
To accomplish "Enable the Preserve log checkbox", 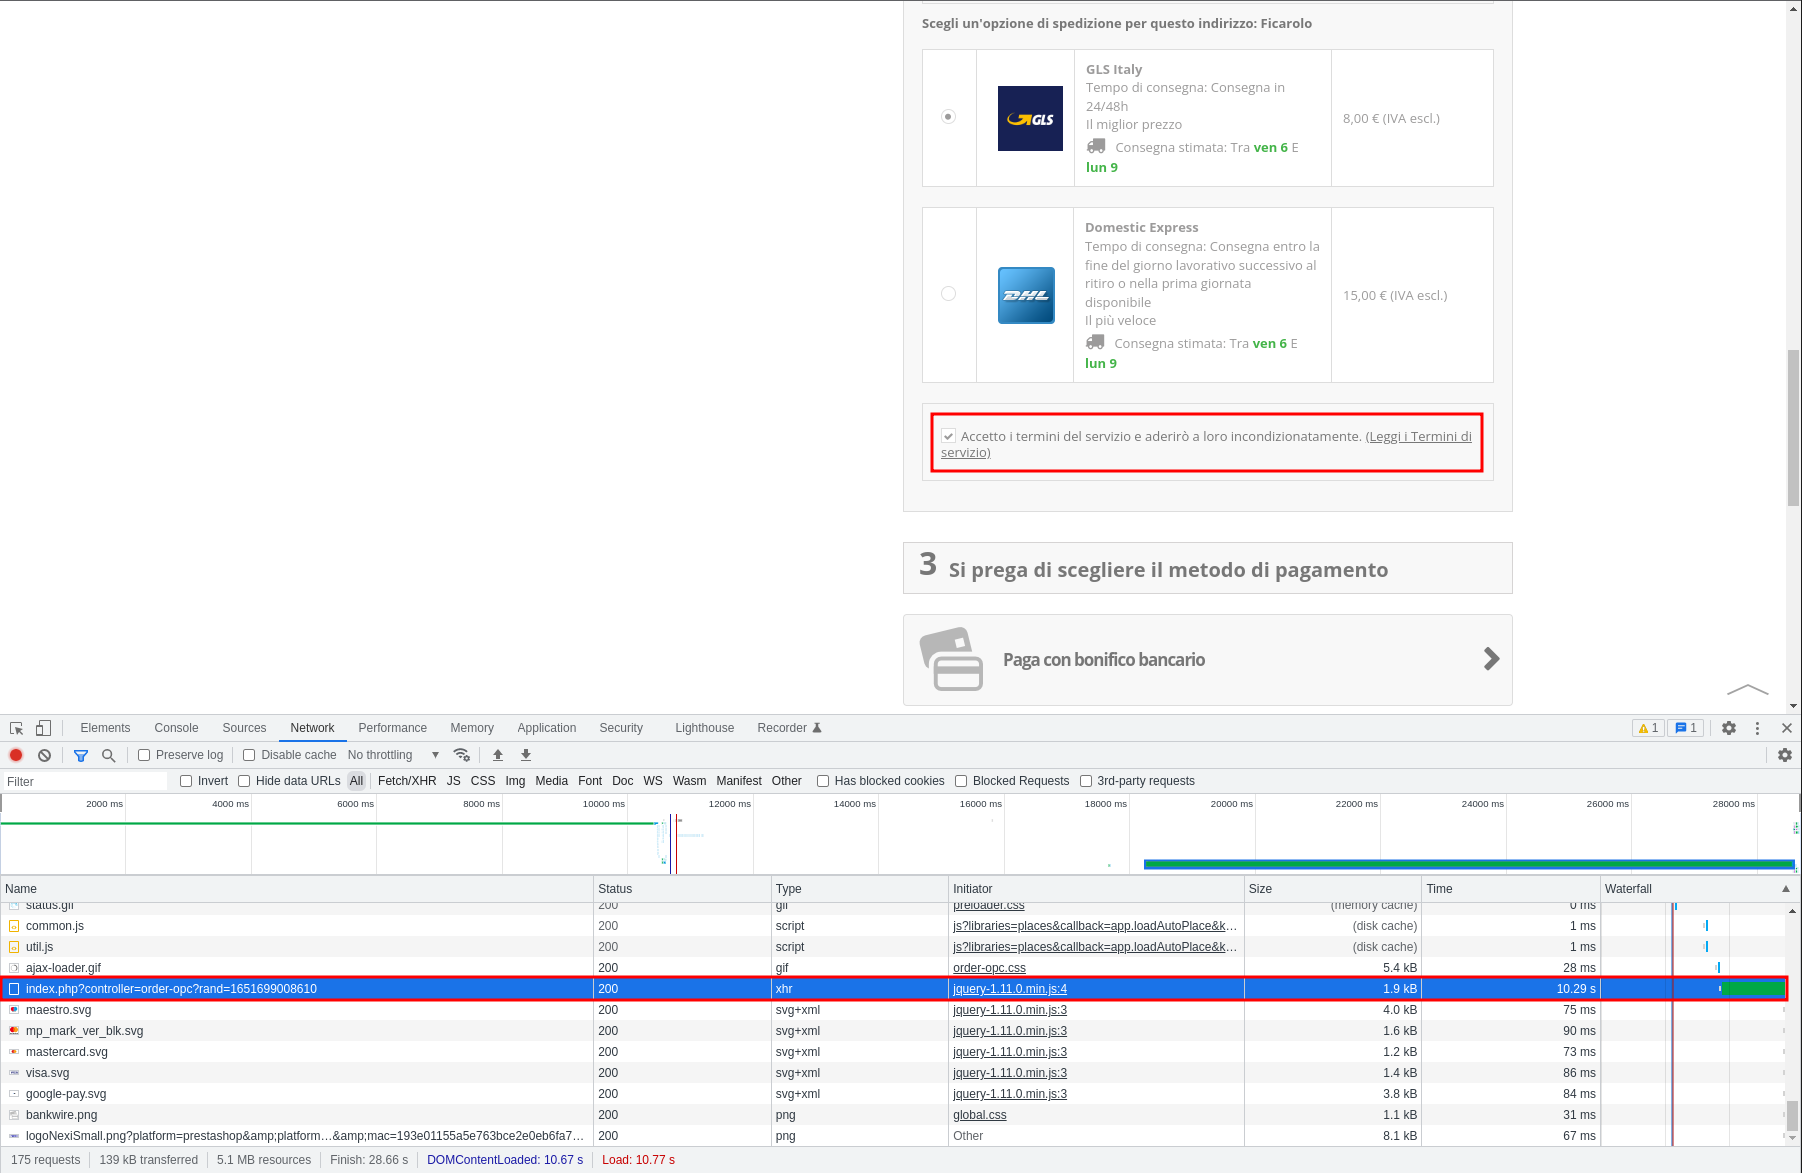I will pyautogui.click(x=144, y=755).
